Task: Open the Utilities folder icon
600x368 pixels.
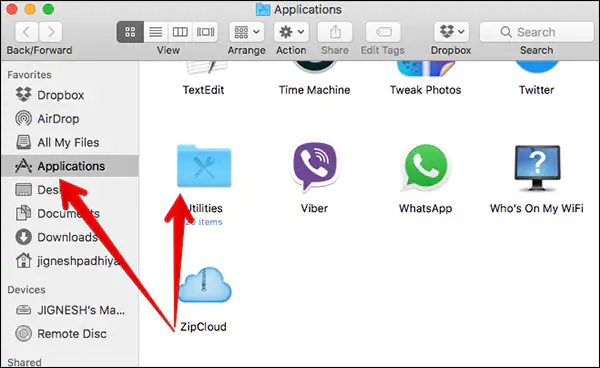Action: pos(204,166)
